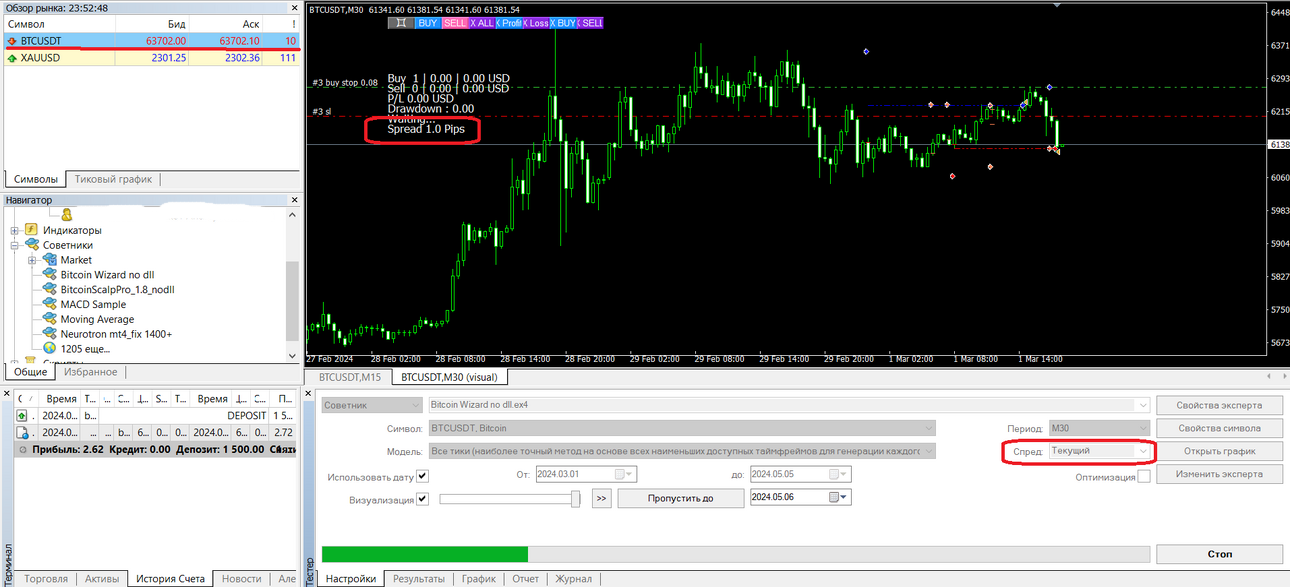Click the Moving Average advisor icon

point(50,319)
